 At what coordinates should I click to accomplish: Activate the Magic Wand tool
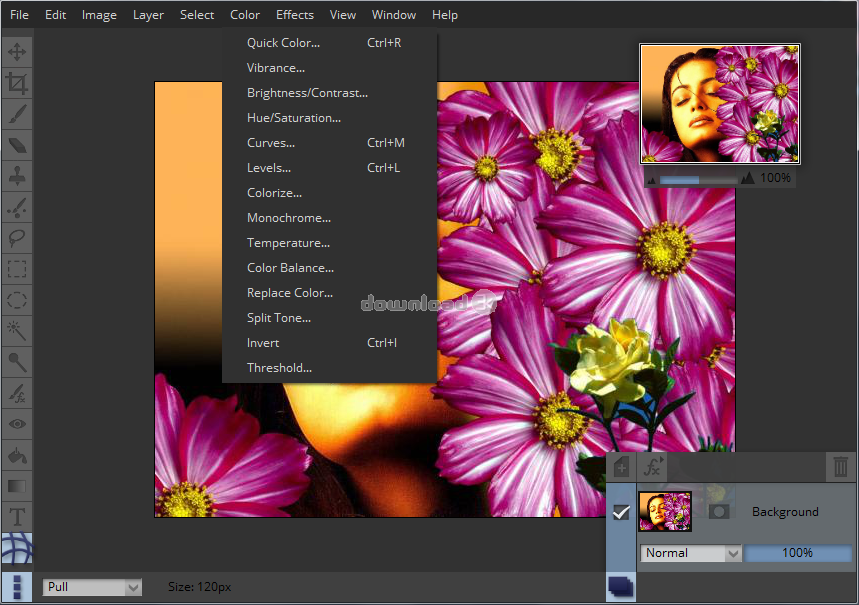pyautogui.click(x=17, y=330)
